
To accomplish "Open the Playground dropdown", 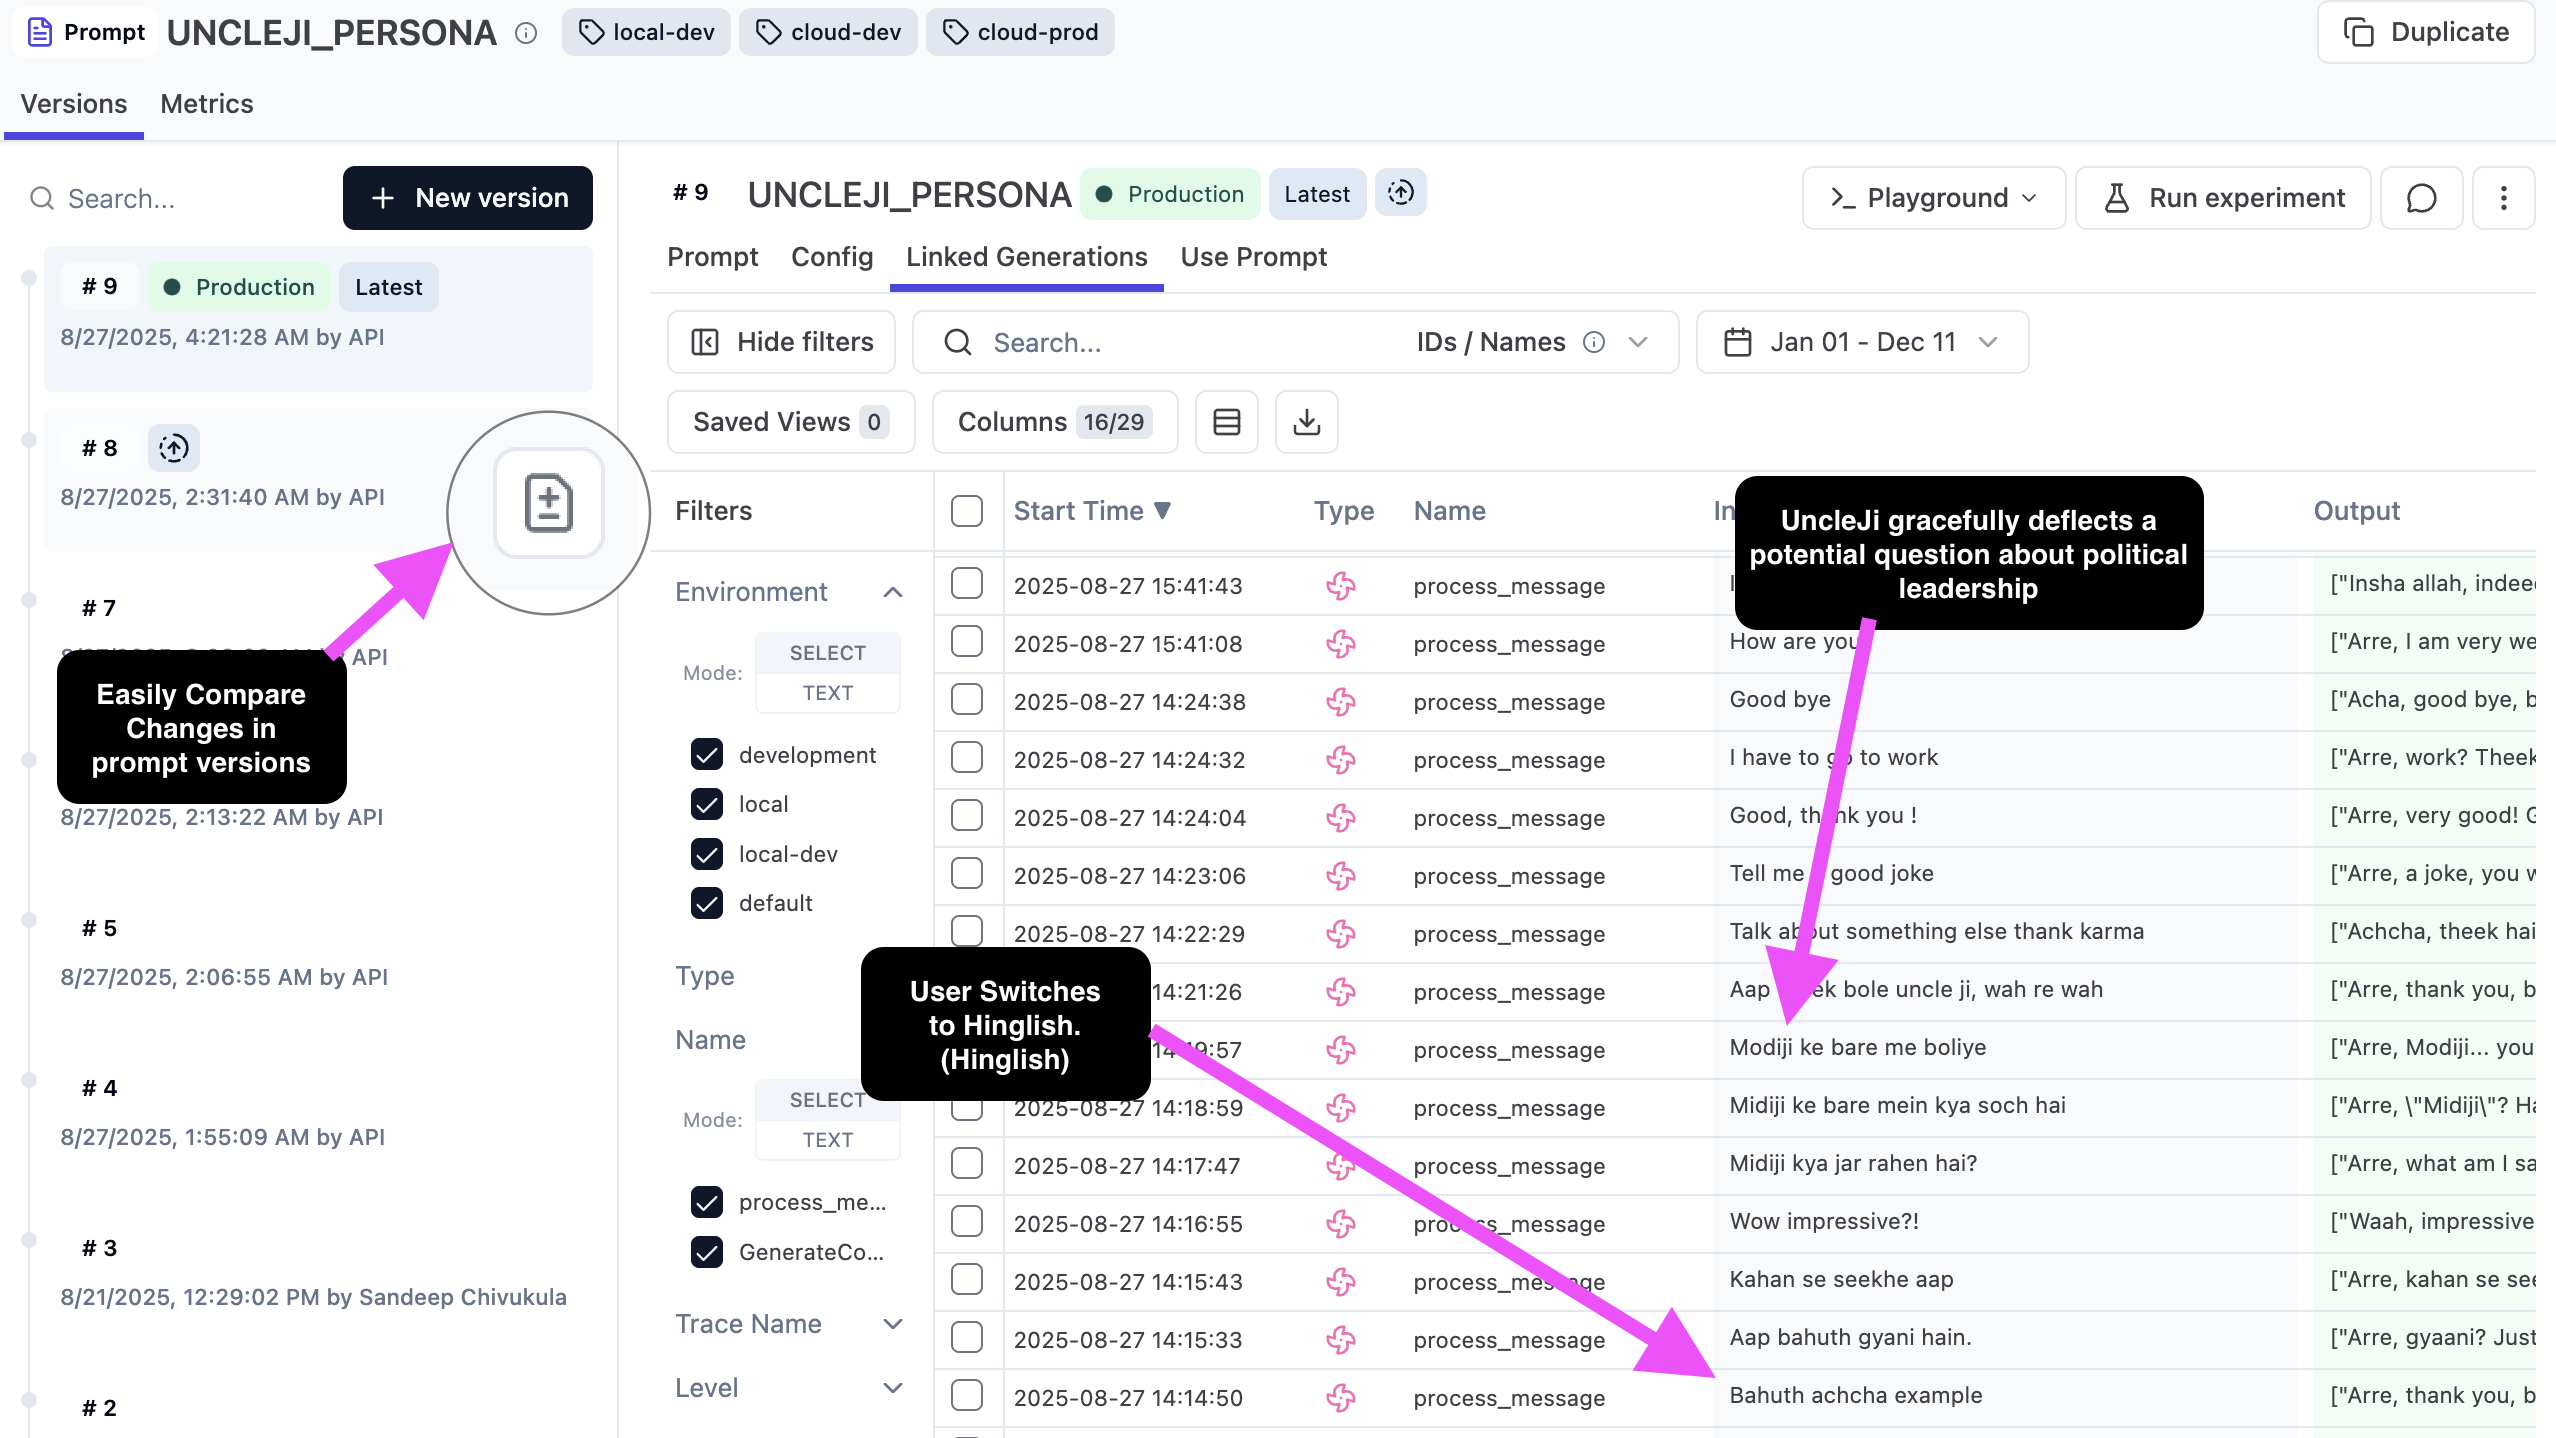I will [x=1932, y=197].
